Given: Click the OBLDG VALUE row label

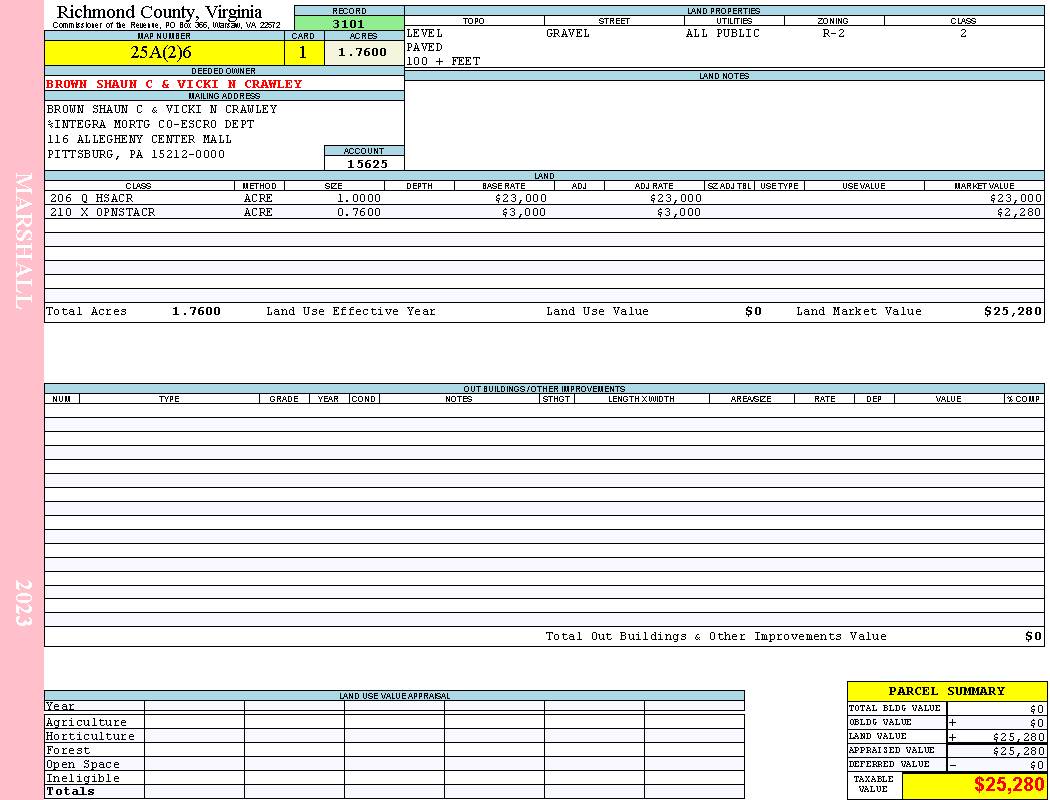Looking at the screenshot, I should pos(880,722).
